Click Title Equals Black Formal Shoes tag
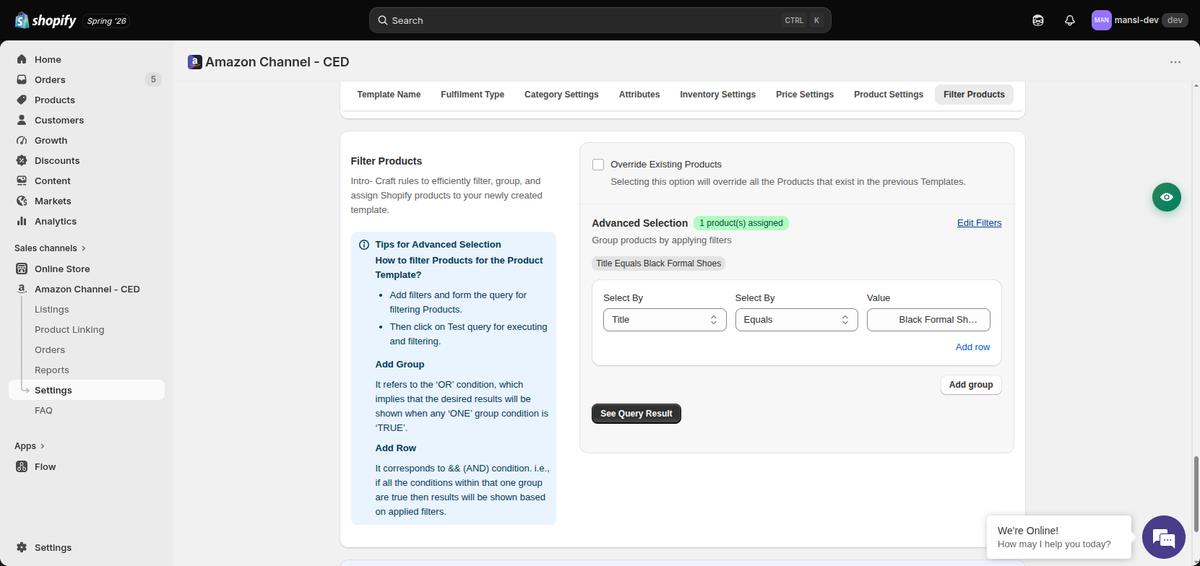 (658, 264)
